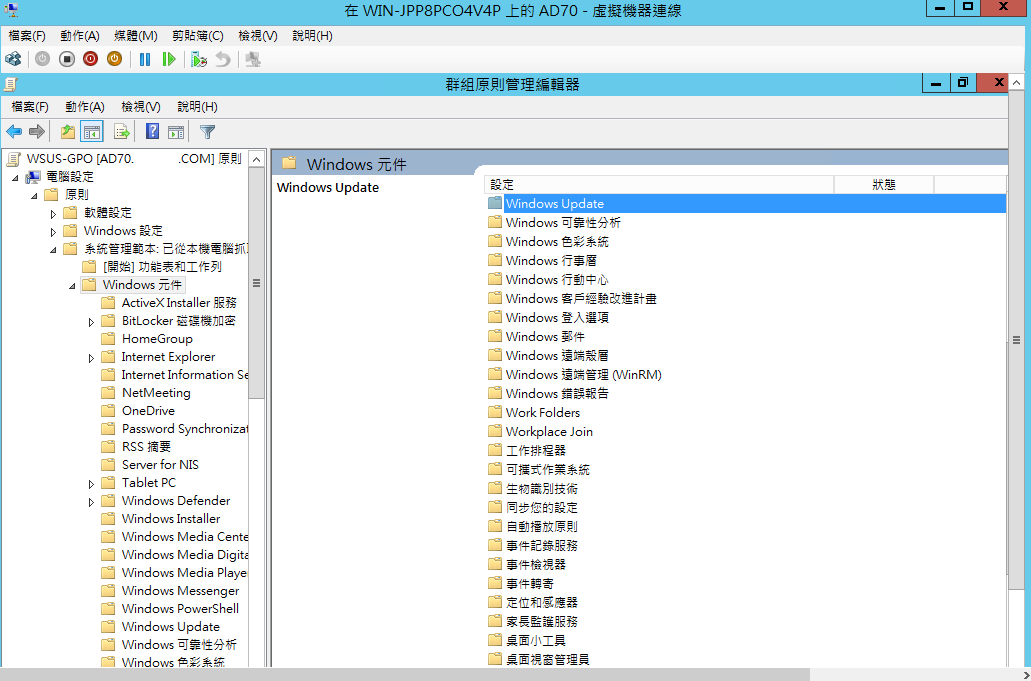The width and height of the screenshot is (1031, 681).
Task: Select ActiveX Installer 服務 folder in tree
Action: 179,302
